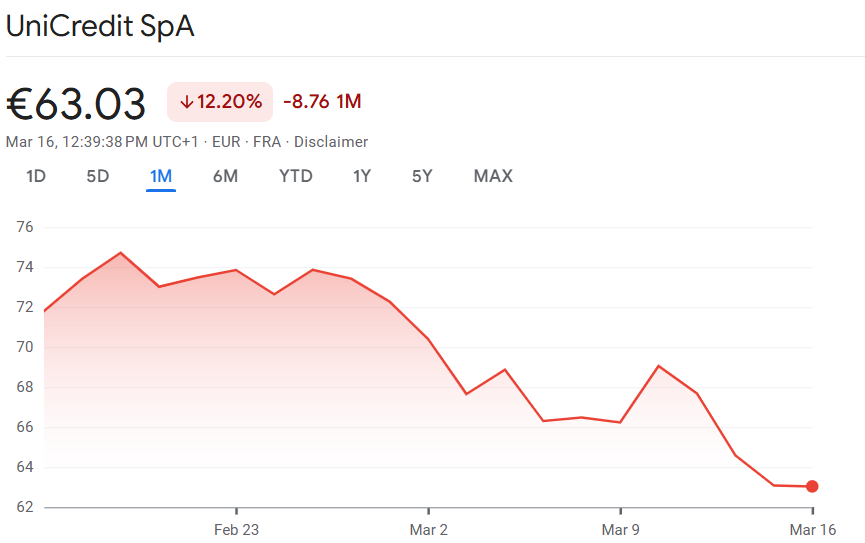Click the 12.20% change badge

point(220,101)
